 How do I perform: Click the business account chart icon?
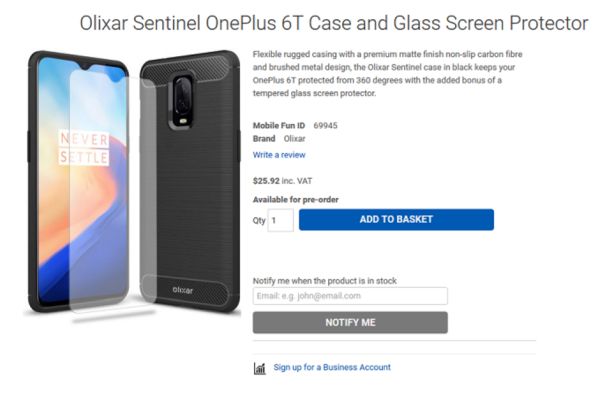pos(259,368)
